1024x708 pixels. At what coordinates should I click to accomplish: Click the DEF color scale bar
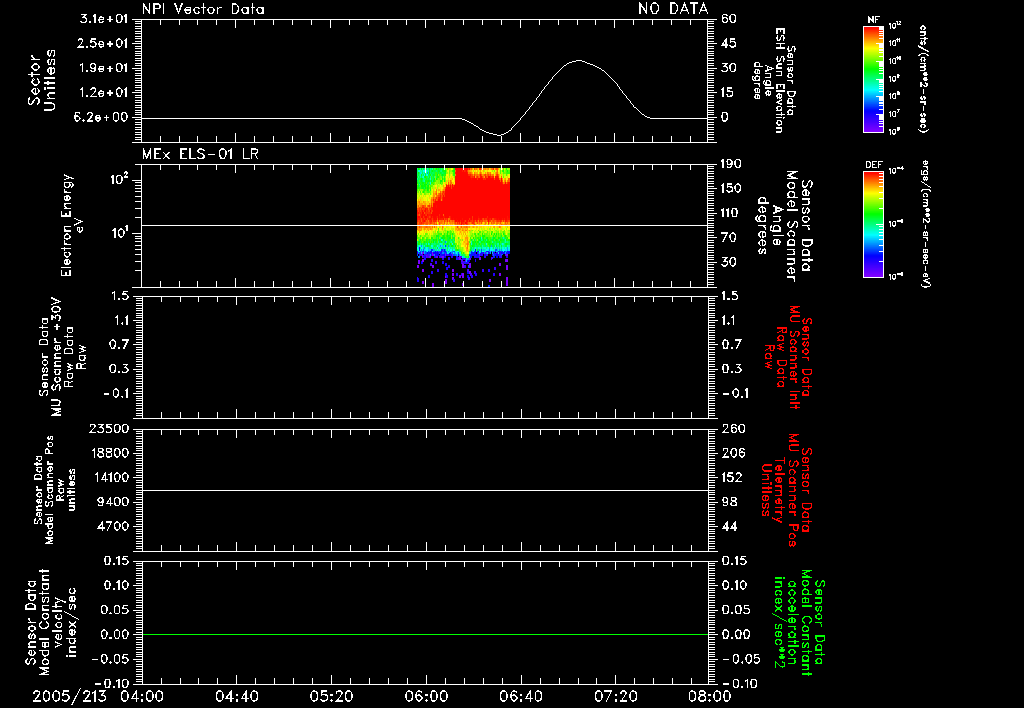873,224
